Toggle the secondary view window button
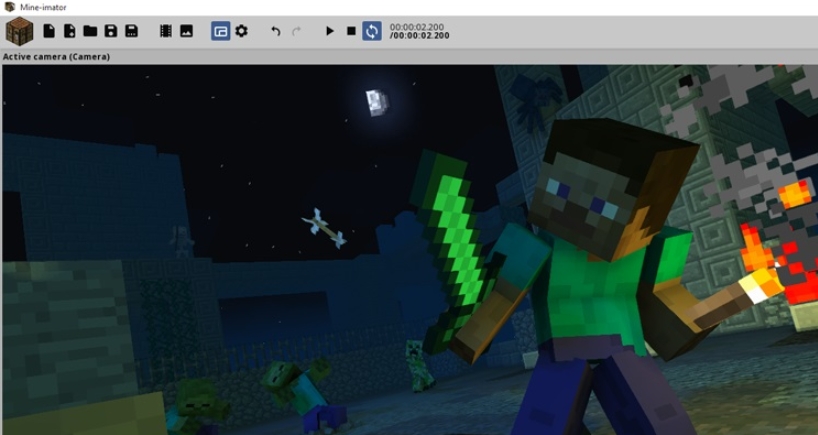 click(x=220, y=31)
